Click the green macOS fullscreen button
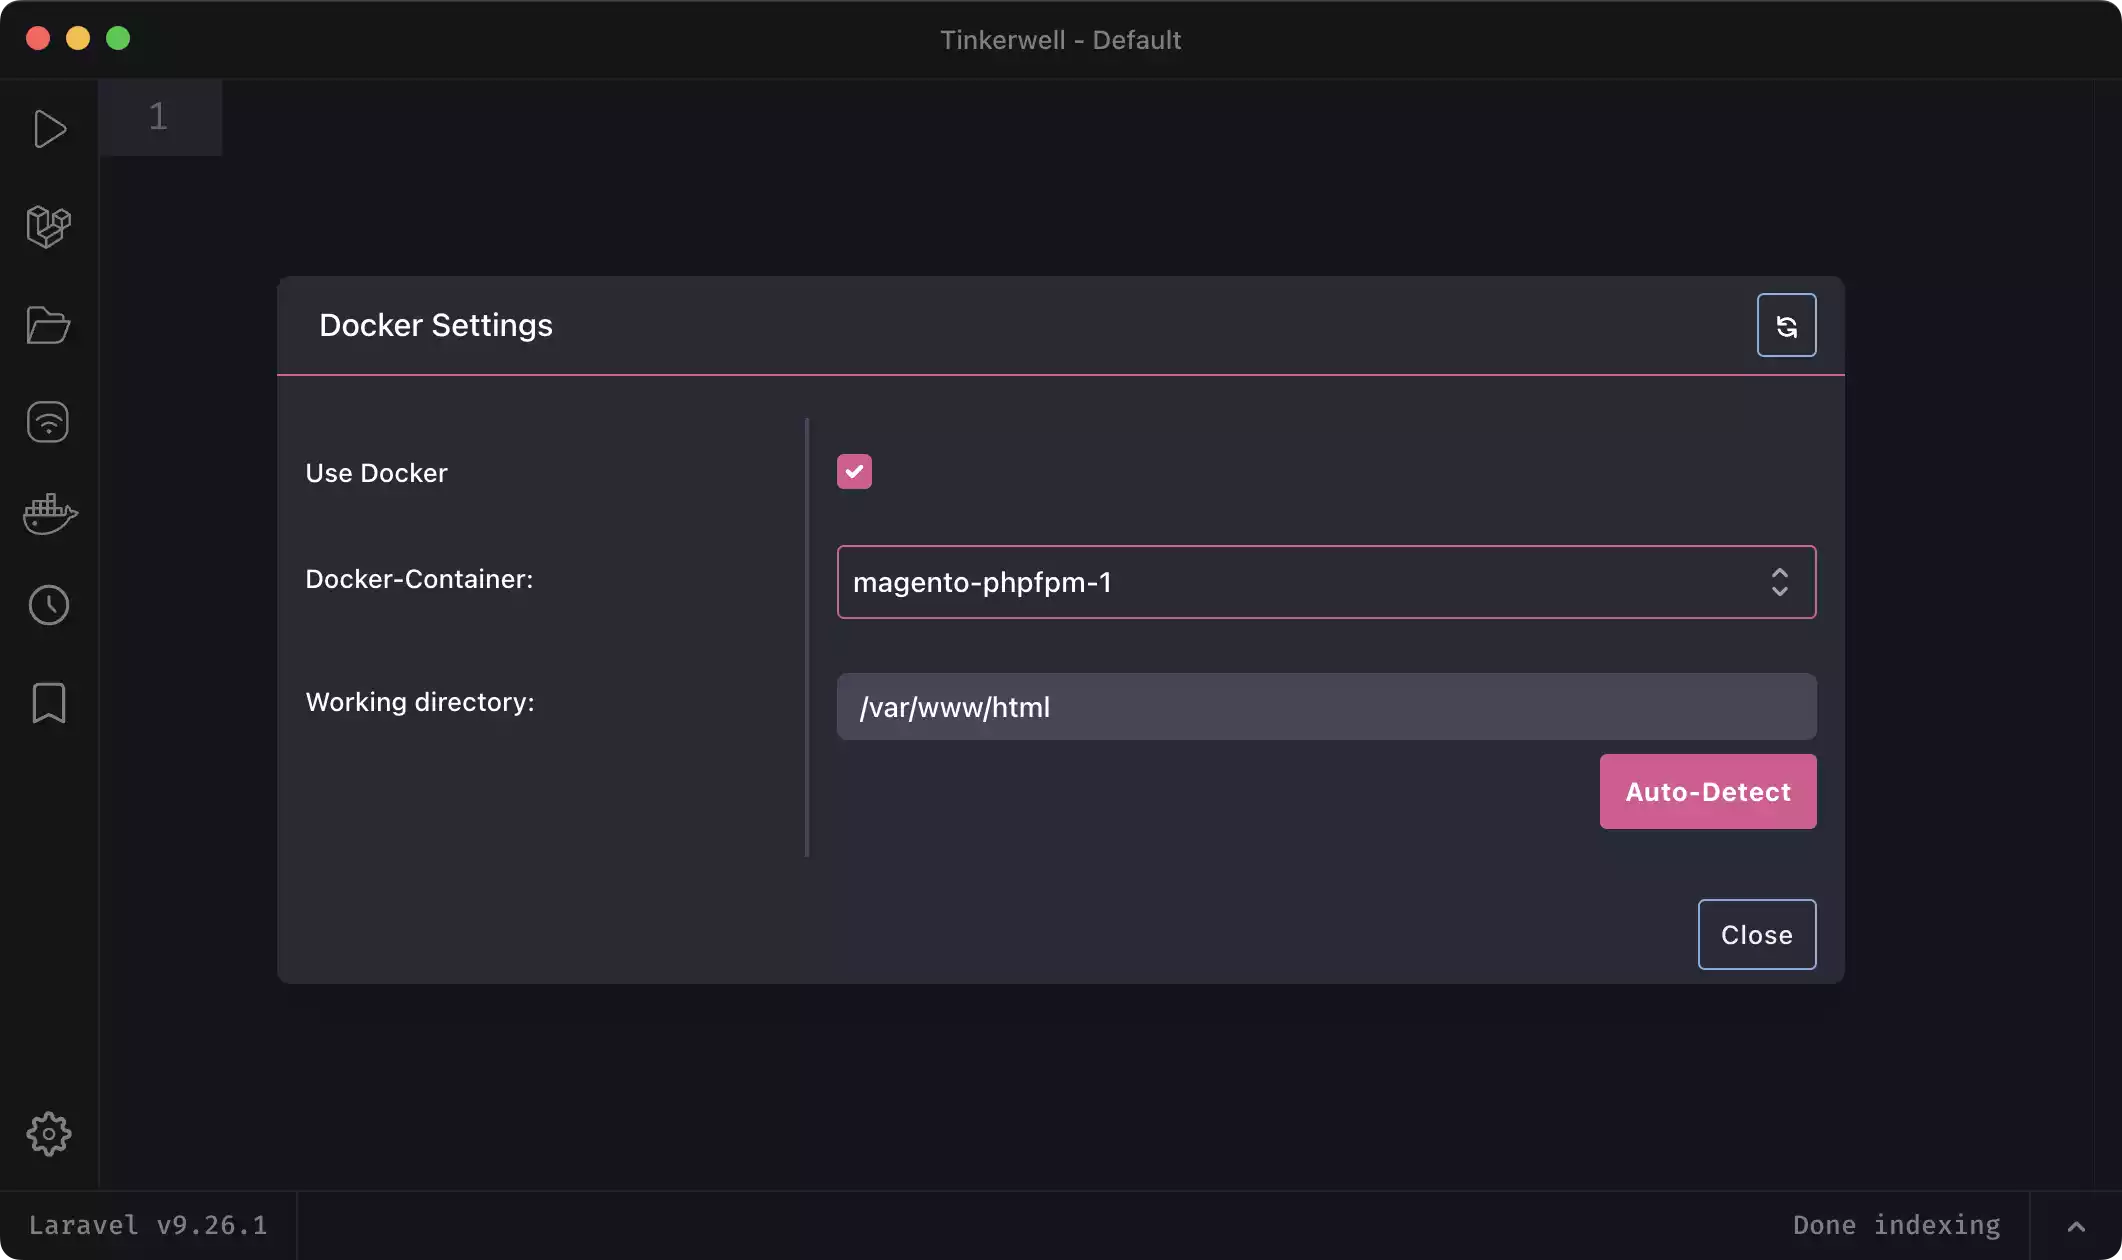This screenshot has height=1260, width=2122. [x=118, y=39]
